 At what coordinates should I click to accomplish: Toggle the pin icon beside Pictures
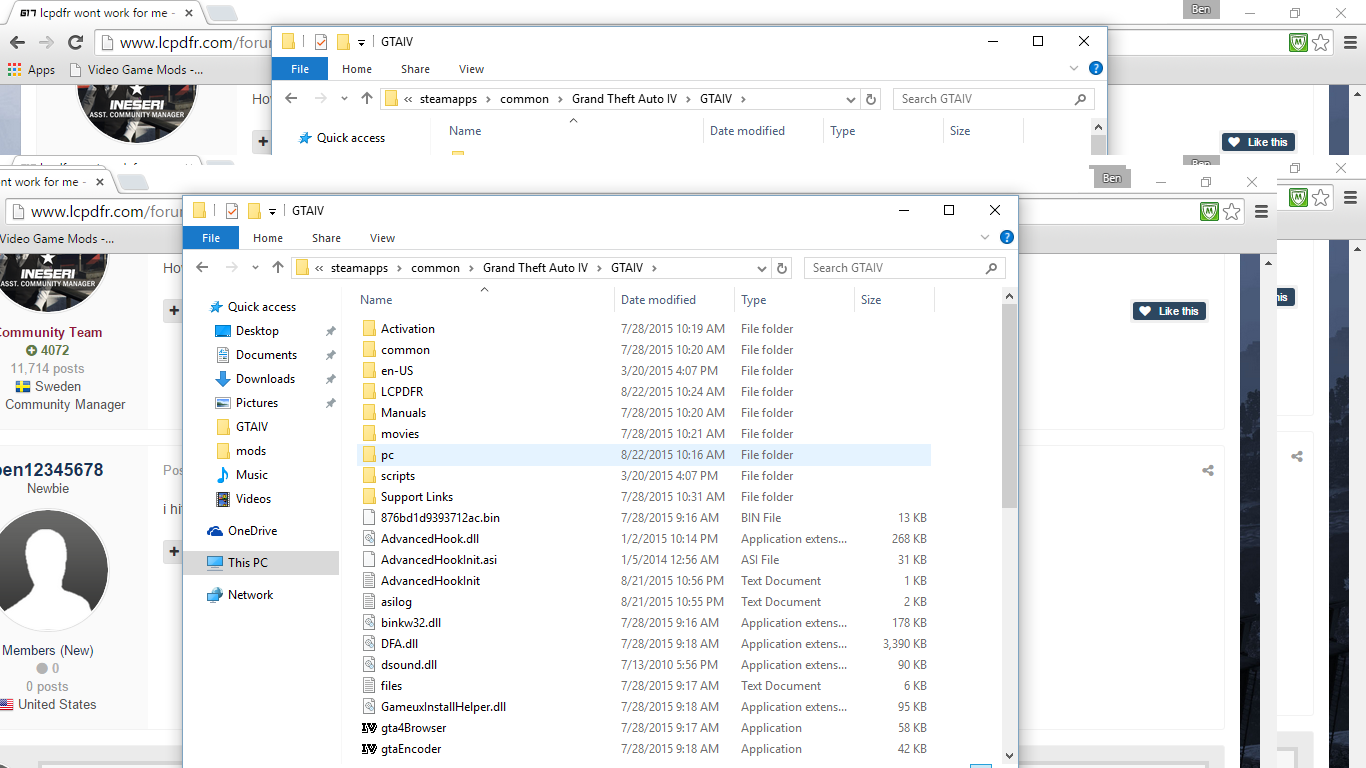330,403
